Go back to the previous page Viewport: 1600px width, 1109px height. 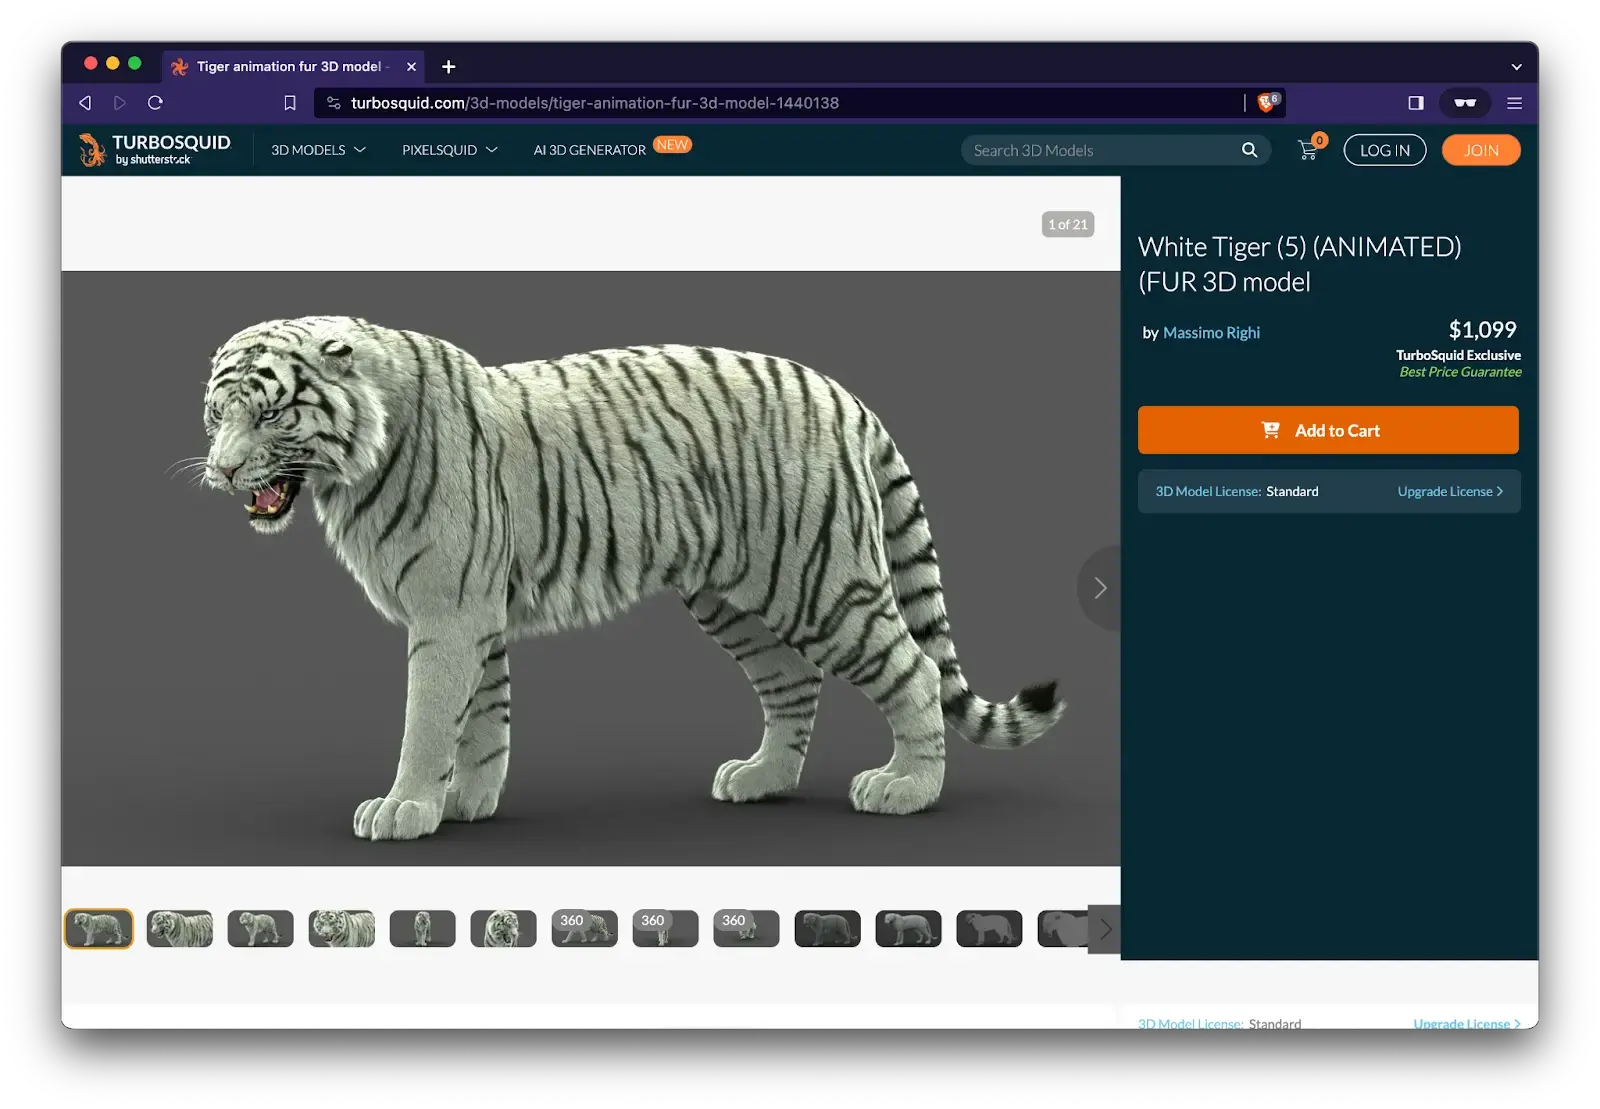click(x=85, y=103)
